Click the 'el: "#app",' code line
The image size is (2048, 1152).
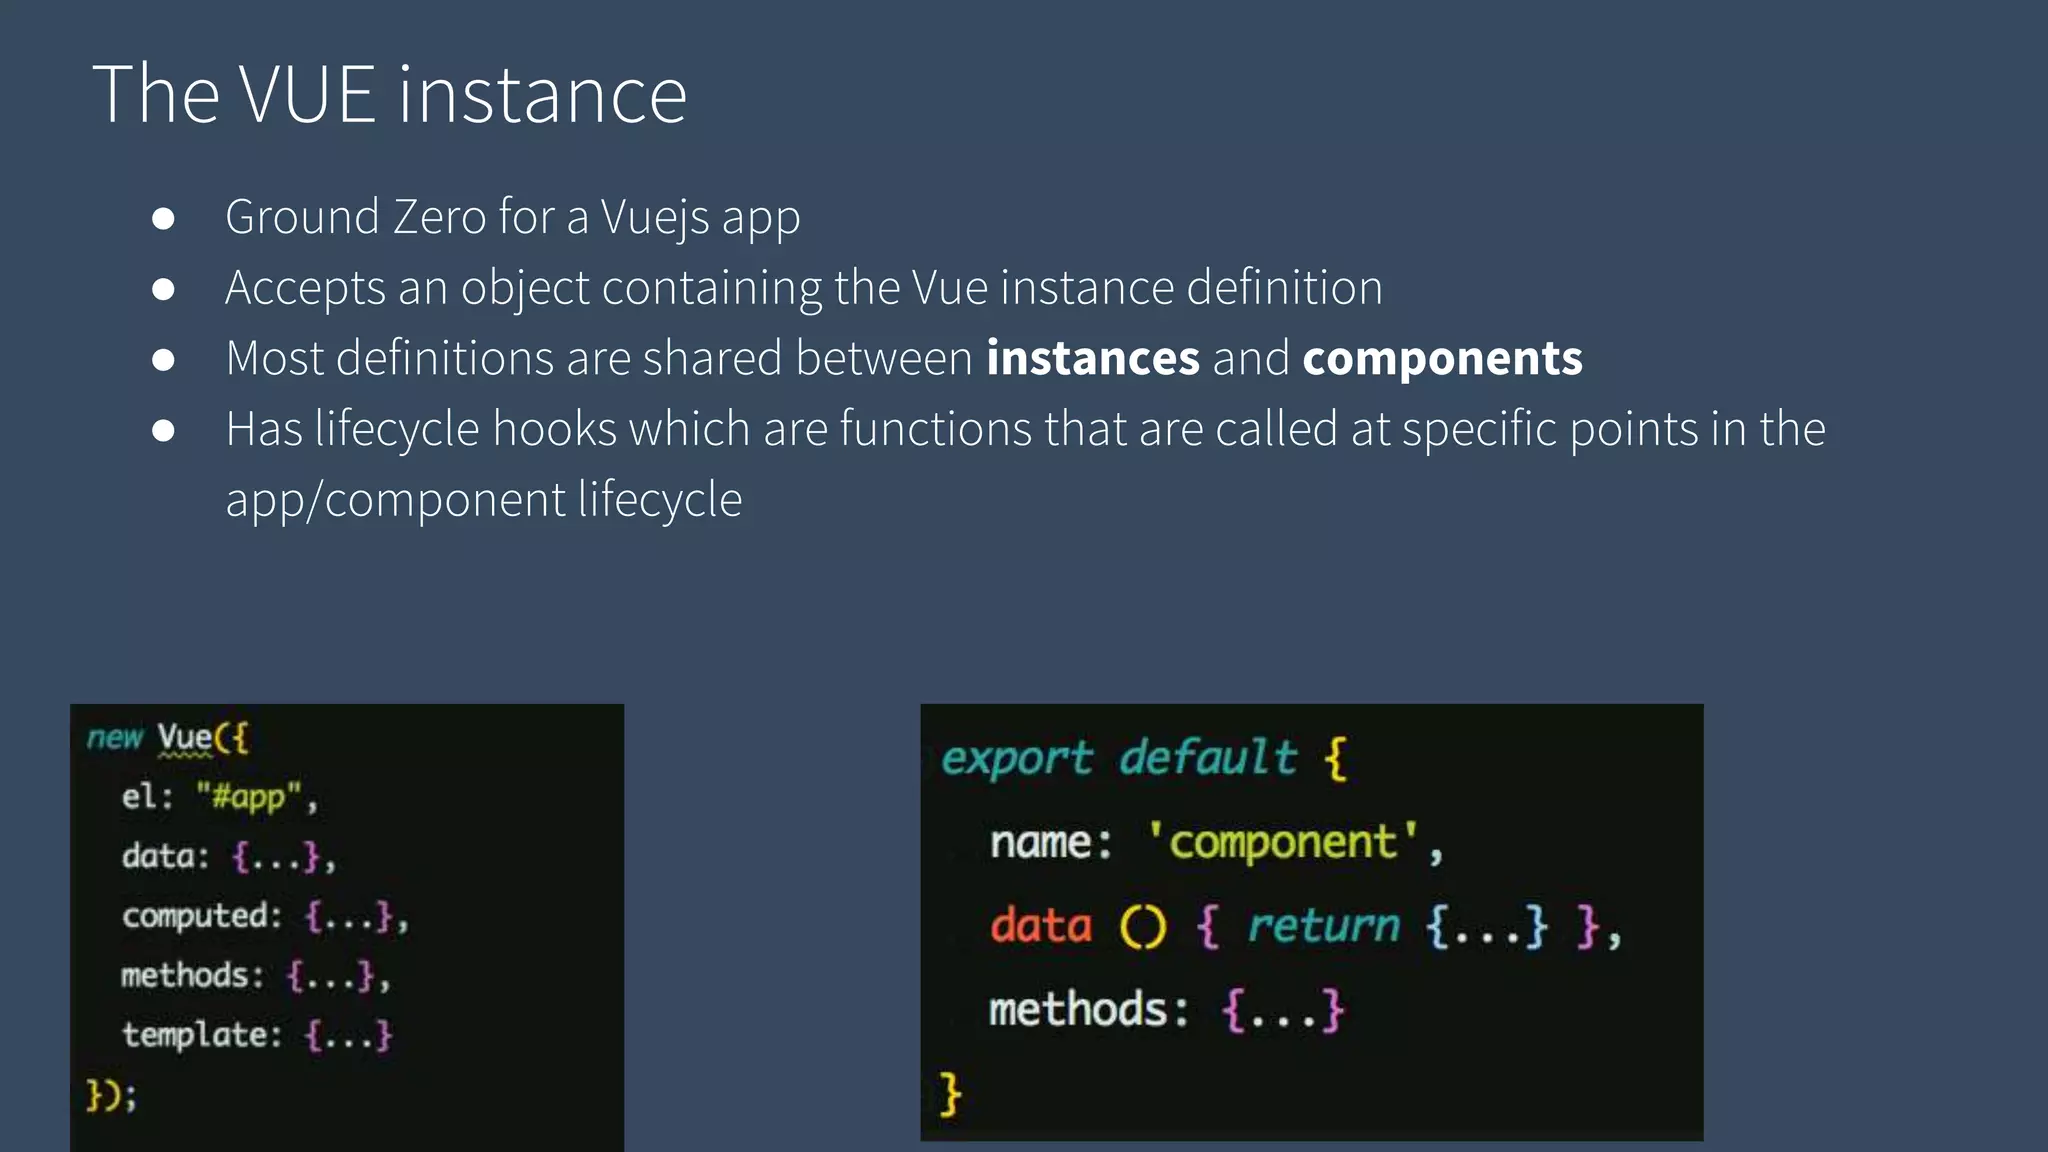click(x=220, y=797)
